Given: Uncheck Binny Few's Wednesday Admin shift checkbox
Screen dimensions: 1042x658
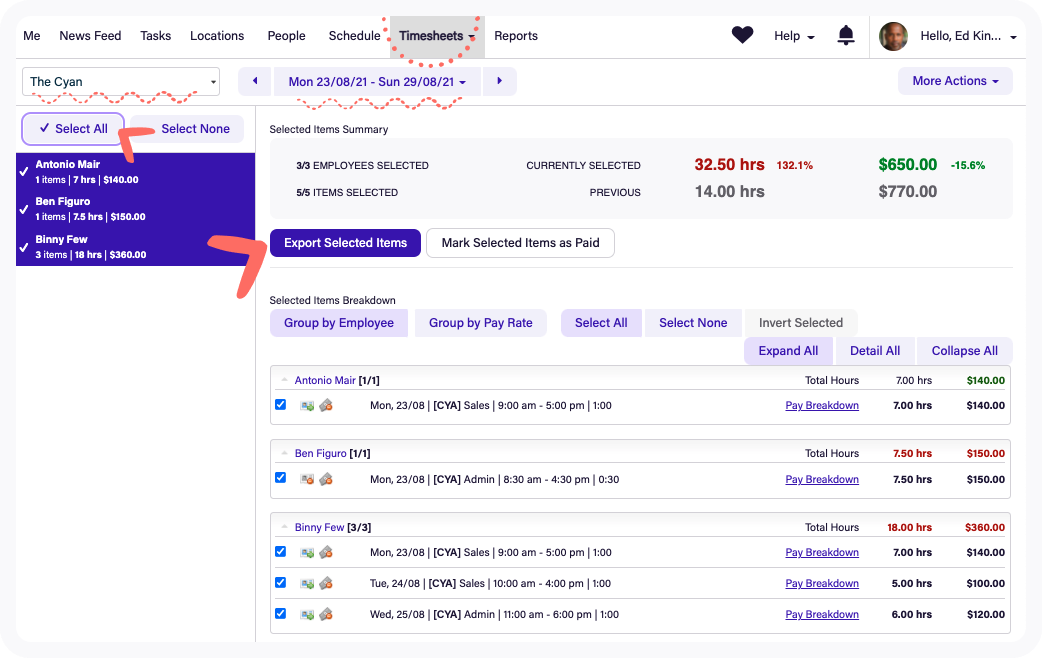Looking at the screenshot, I should [280, 614].
